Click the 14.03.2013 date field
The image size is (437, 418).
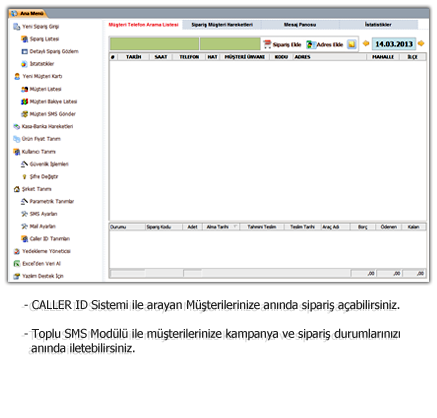click(x=394, y=44)
